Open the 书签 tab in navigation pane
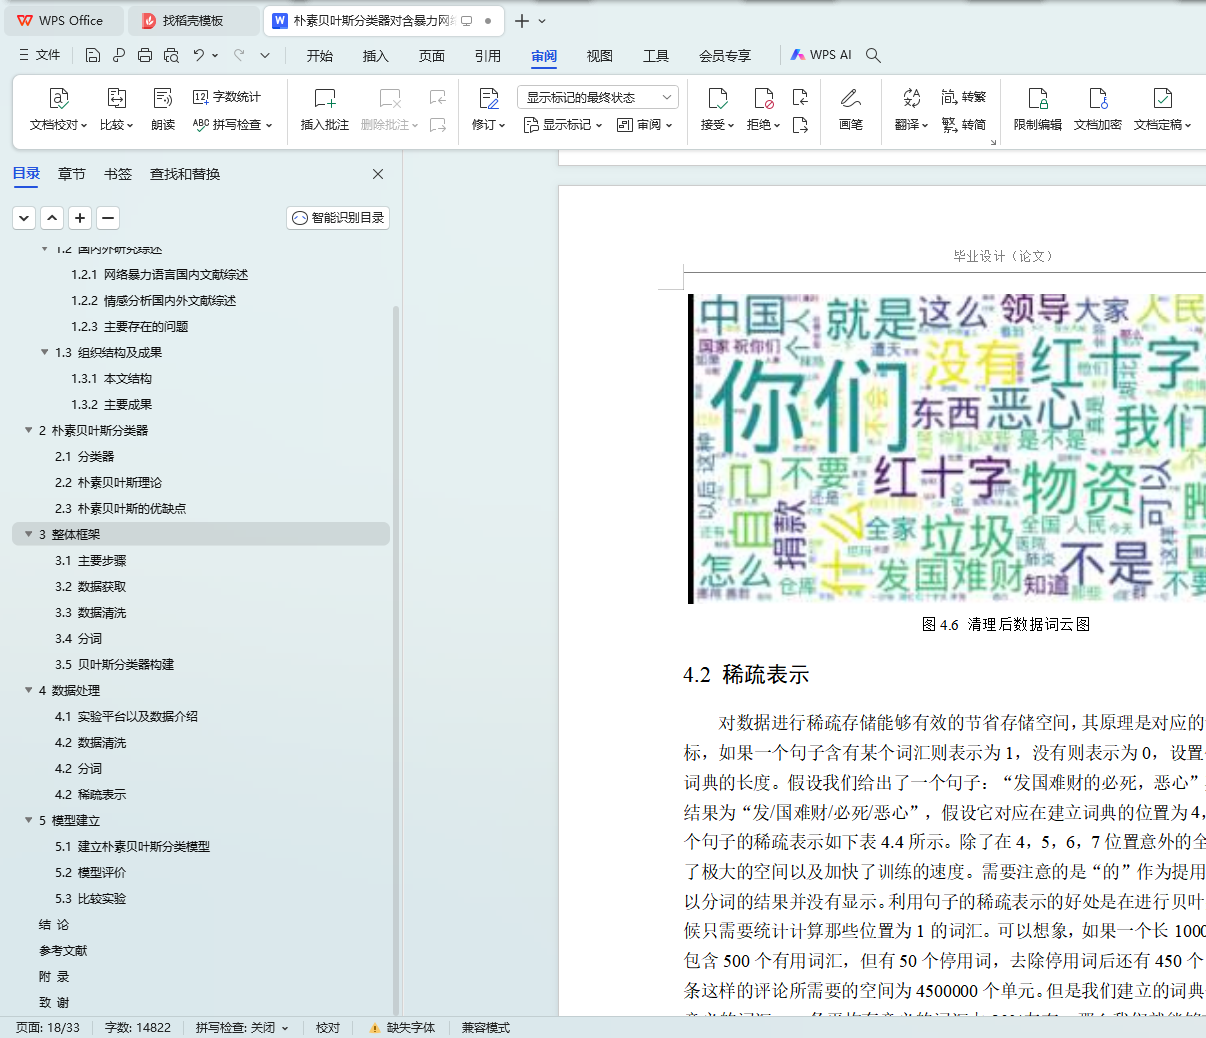The height and width of the screenshot is (1038, 1206). [118, 174]
